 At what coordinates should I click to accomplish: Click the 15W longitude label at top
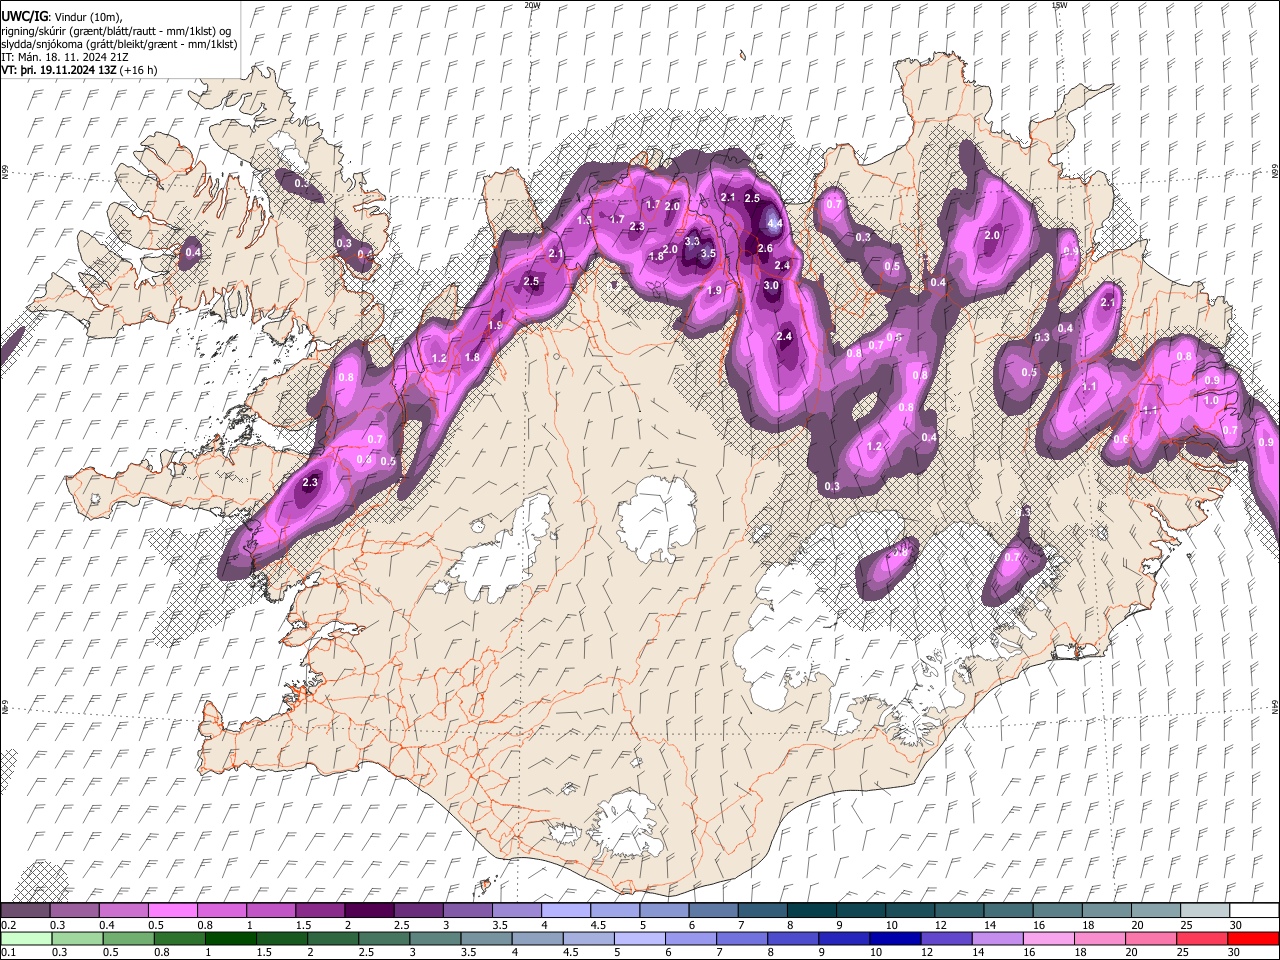[x=1058, y=5]
